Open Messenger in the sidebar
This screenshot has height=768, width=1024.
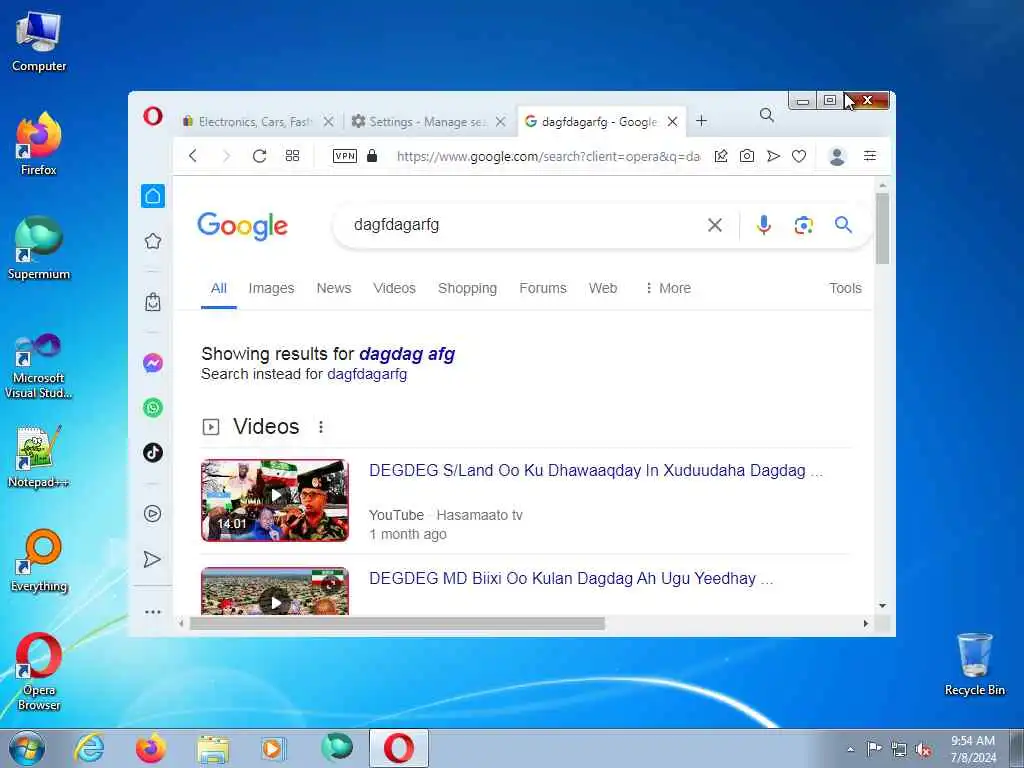point(153,362)
